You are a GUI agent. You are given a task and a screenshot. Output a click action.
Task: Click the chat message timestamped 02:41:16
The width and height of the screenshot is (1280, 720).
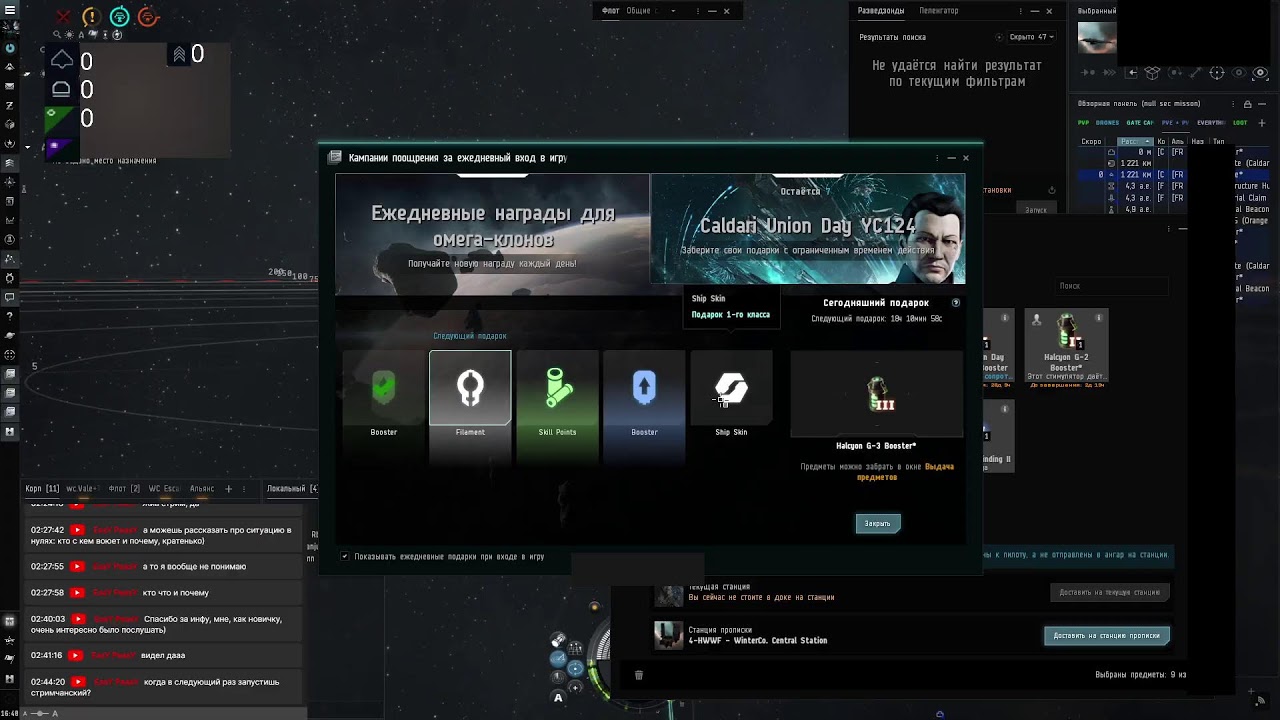(164, 655)
